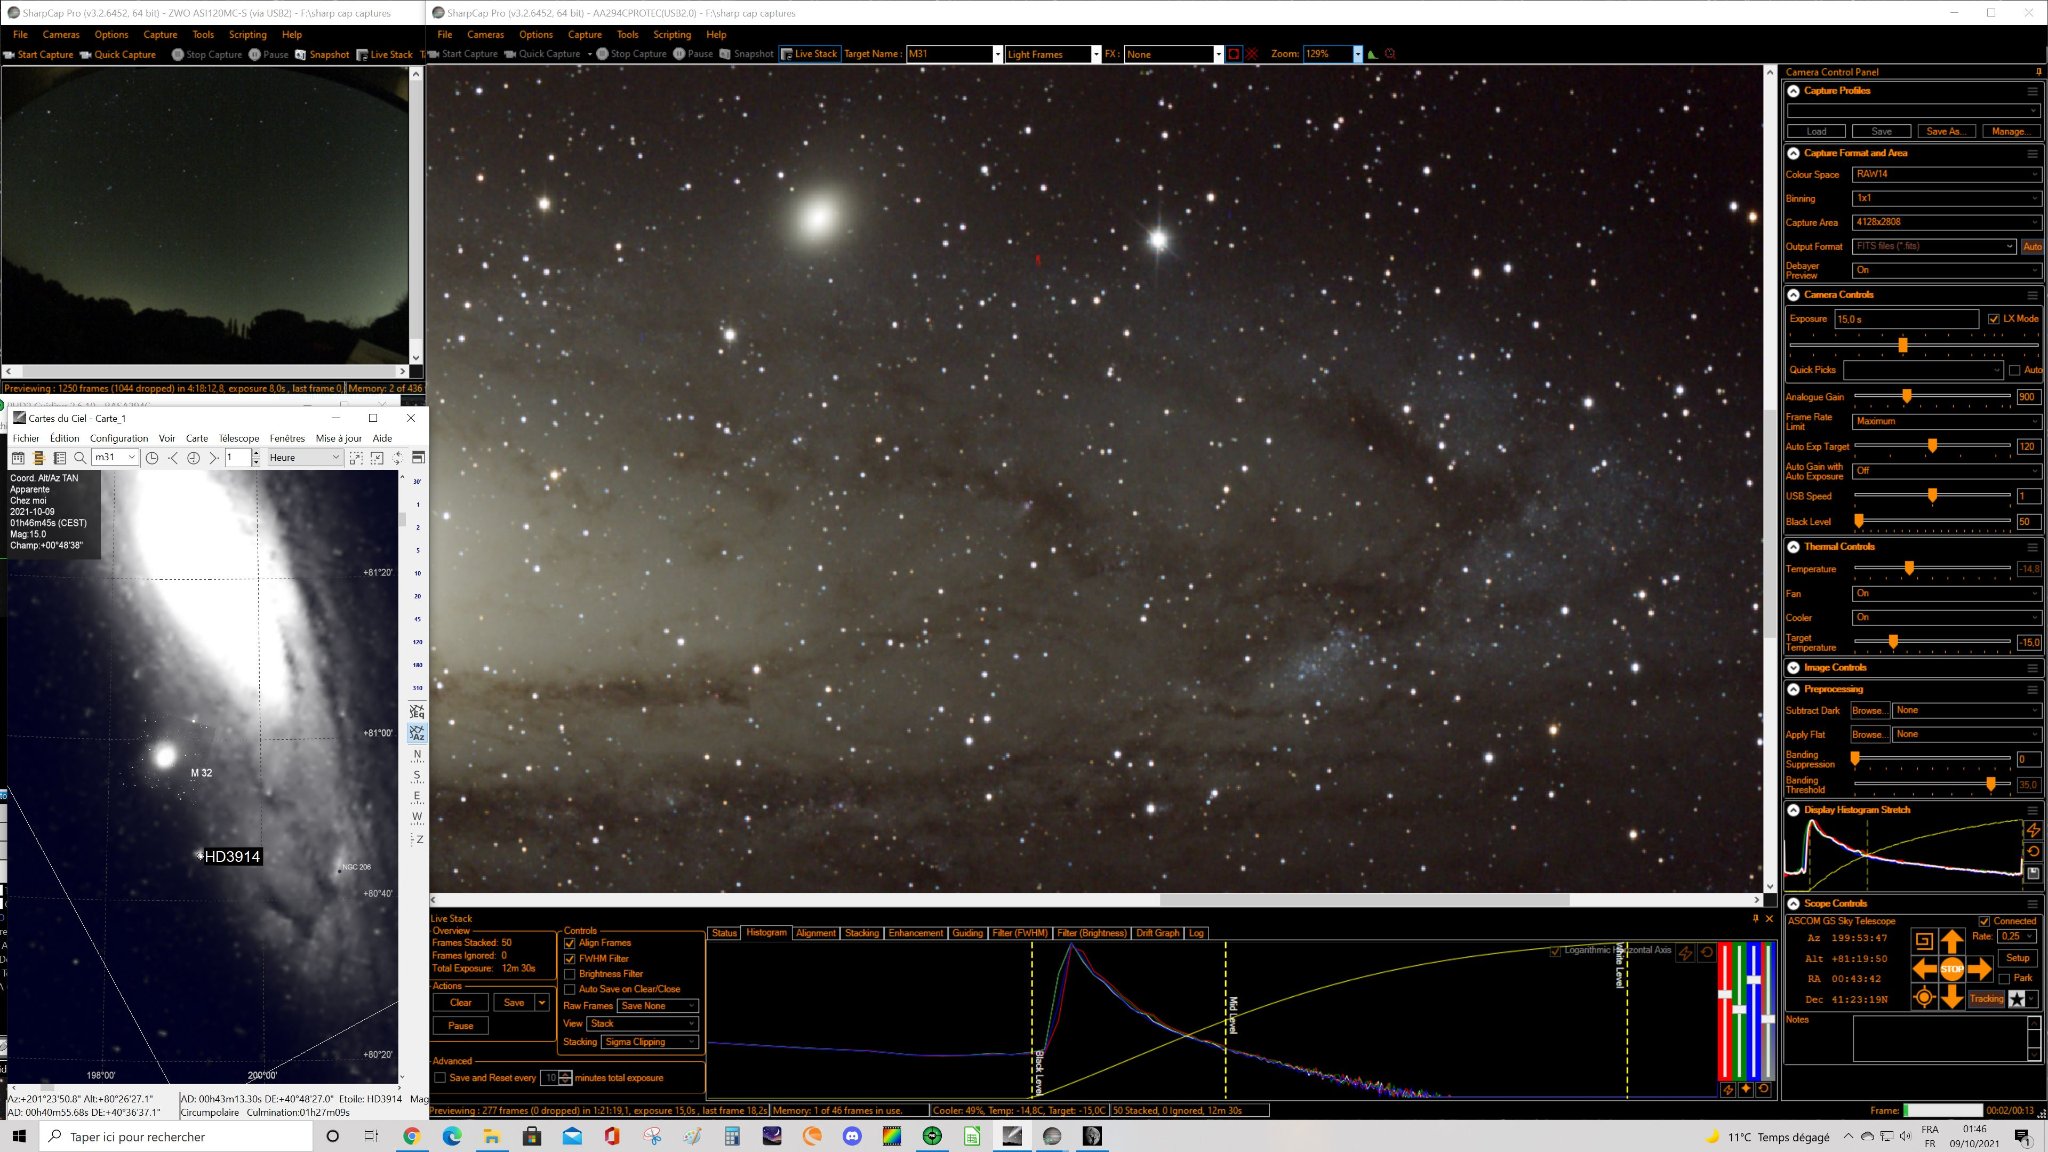
Task: Clear the live stack
Action: point(461,1003)
